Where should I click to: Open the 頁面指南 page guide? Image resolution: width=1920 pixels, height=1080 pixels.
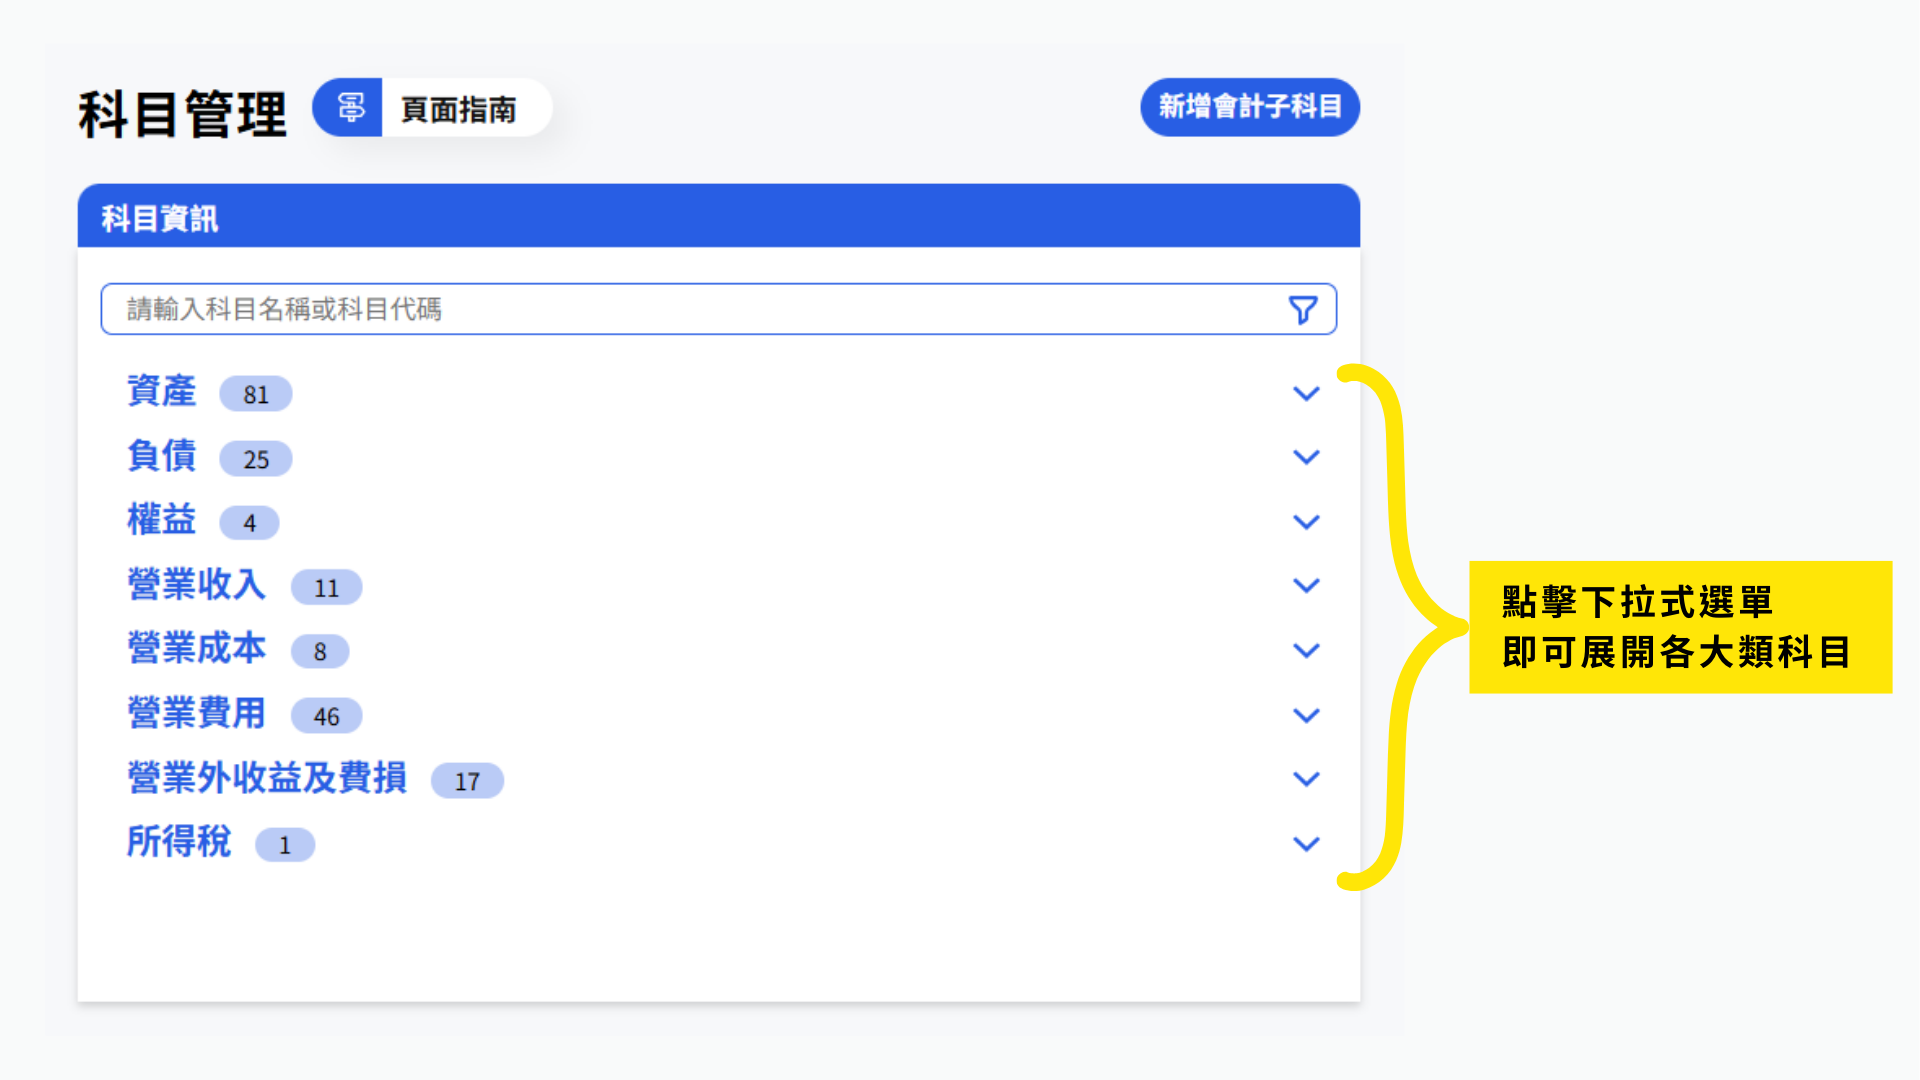[459, 109]
